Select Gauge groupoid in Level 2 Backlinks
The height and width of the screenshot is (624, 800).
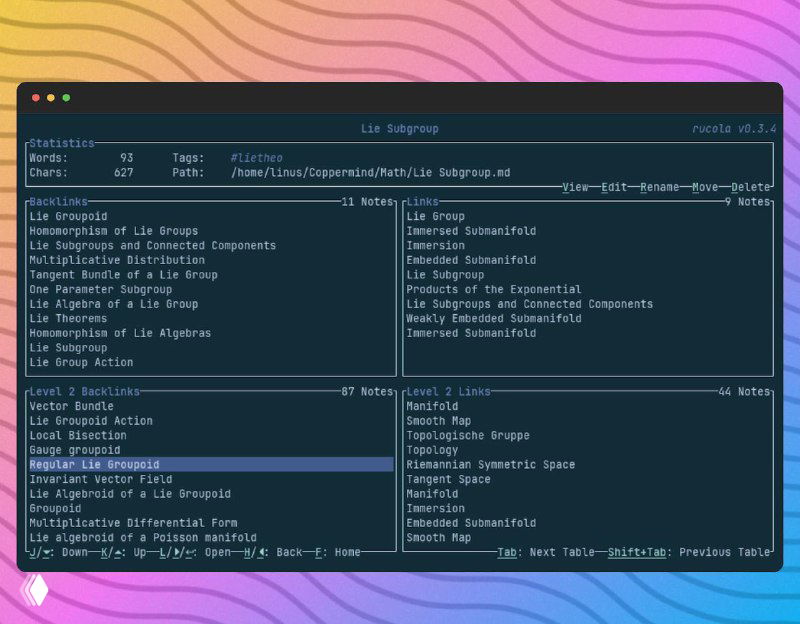coord(75,450)
